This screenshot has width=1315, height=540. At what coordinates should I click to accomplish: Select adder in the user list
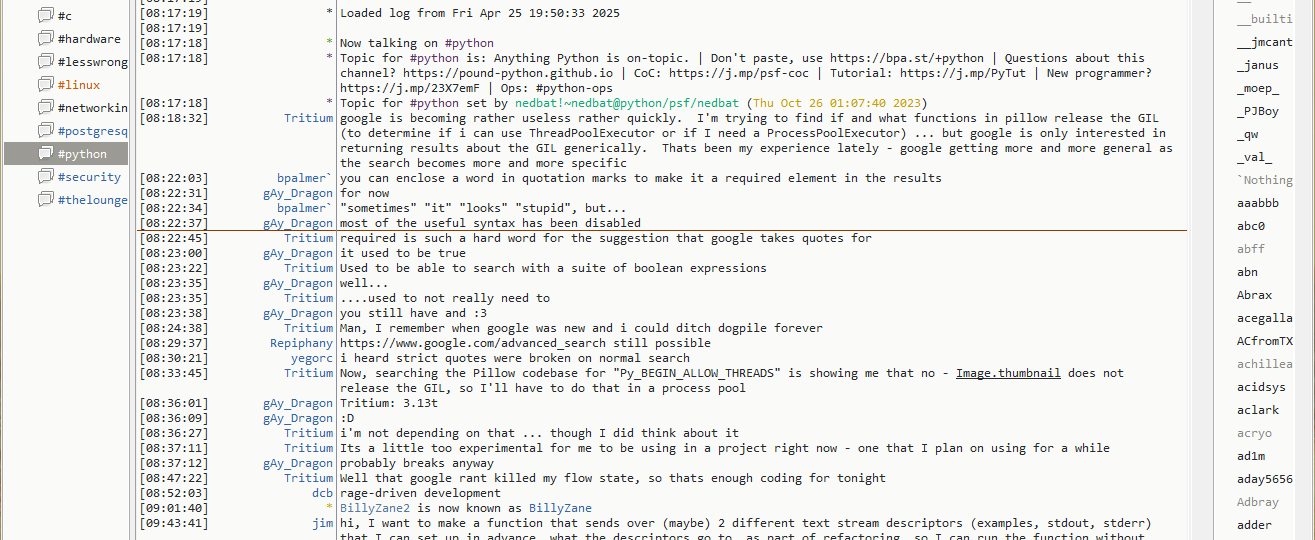tap(1254, 525)
